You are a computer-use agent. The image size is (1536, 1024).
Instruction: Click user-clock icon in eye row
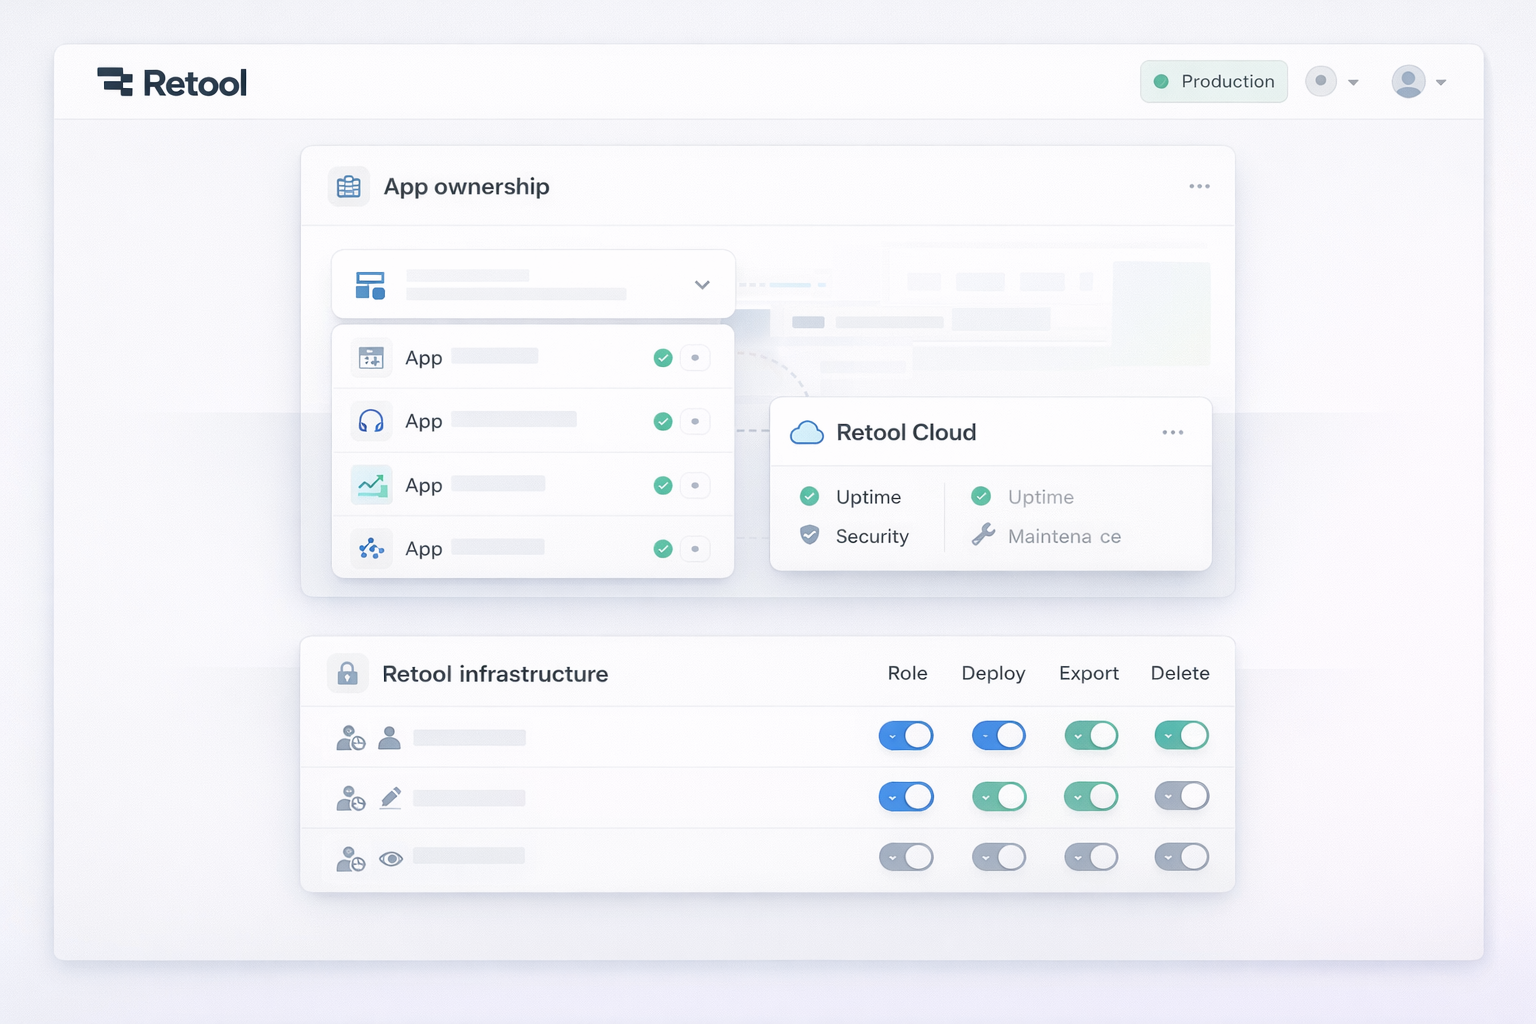(350, 859)
